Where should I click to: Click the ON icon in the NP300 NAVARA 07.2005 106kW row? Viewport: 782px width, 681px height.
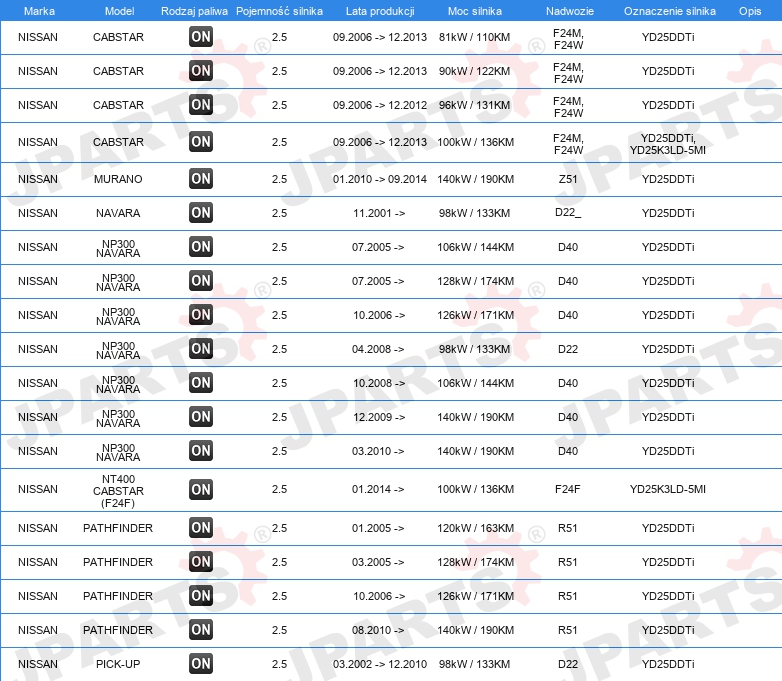coord(201,246)
